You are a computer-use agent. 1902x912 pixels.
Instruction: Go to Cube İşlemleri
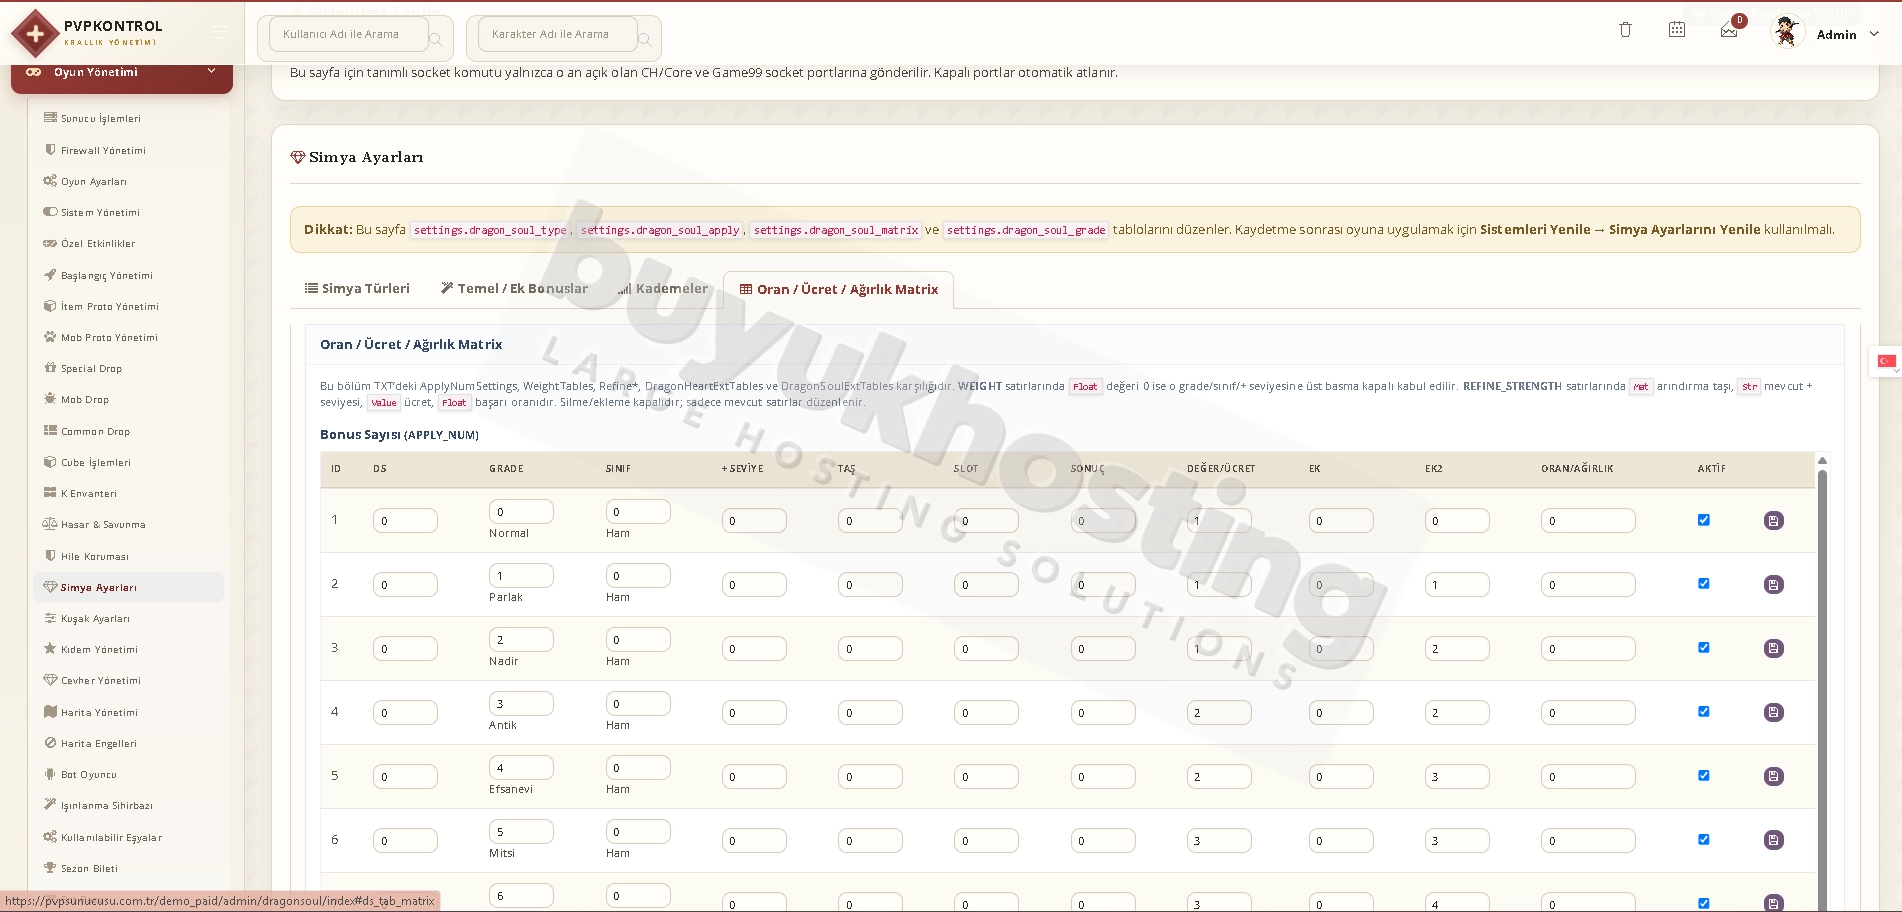96,463
